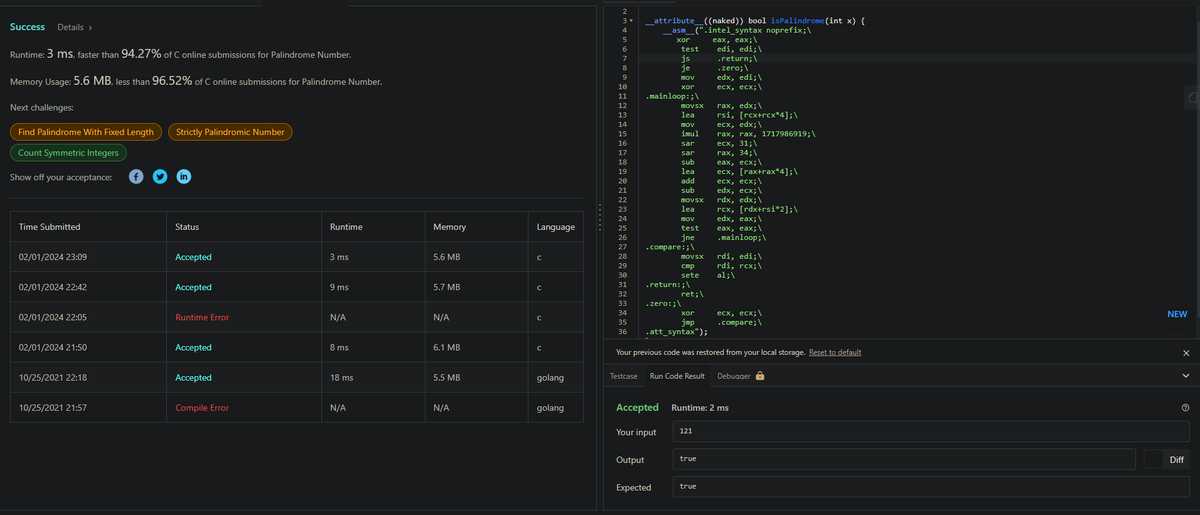Click the Reset to default link
This screenshot has height=515, width=1200.
tap(835, 353)
